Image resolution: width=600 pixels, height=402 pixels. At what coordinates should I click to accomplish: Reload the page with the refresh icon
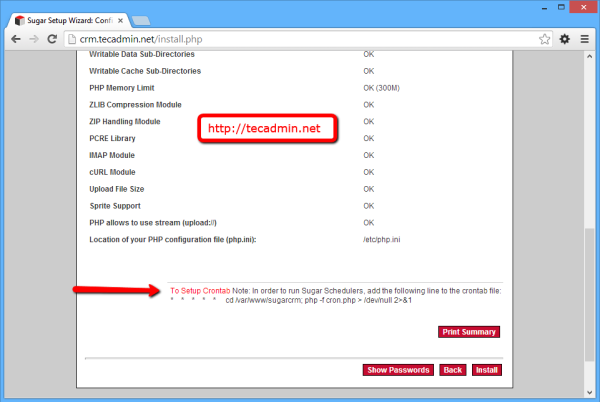click(x=54, y=39)
